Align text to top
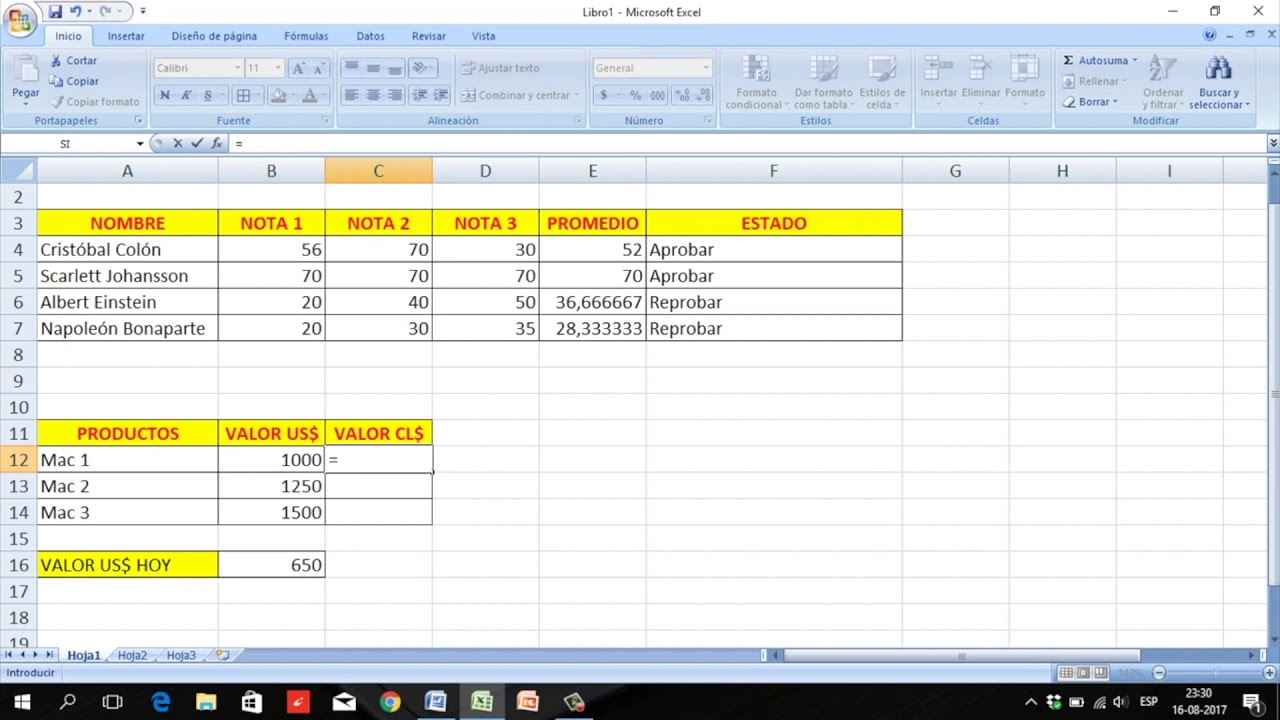Viewport: 1280px width, 720px height. [x=351, y=68]
